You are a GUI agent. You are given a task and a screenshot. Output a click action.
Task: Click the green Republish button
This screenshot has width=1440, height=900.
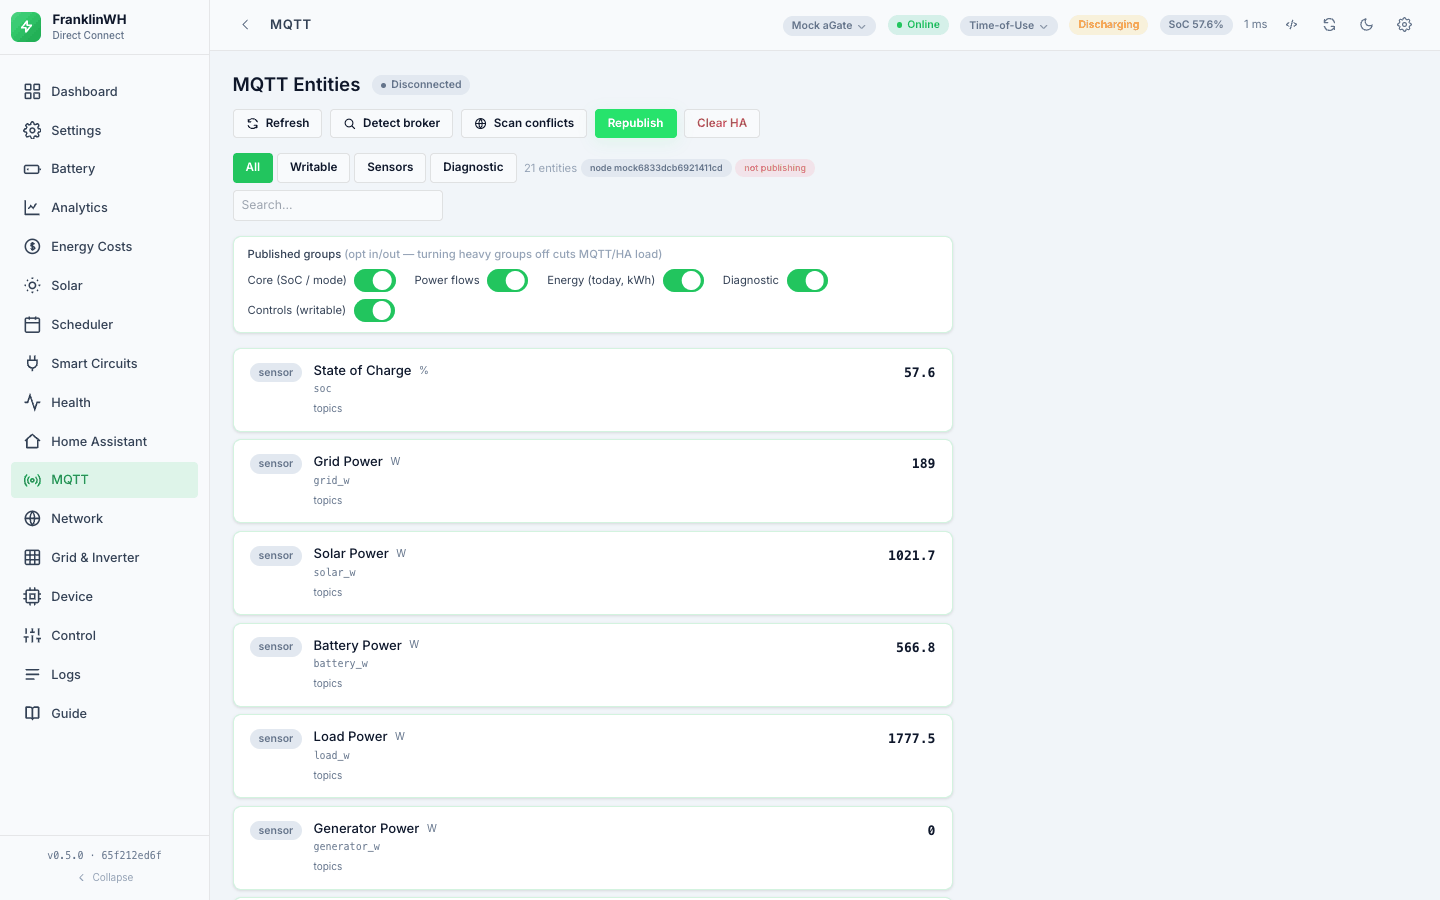[x=636, y=124]
